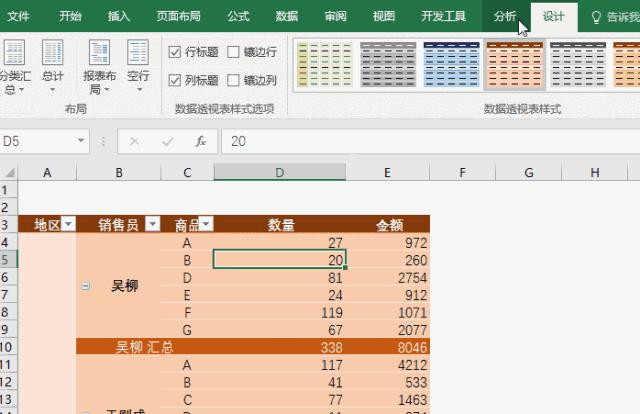Viewport: 640px width, 414px height.
Task: Open the 总计 grand totals button
Action: click(x=53, y=67)
